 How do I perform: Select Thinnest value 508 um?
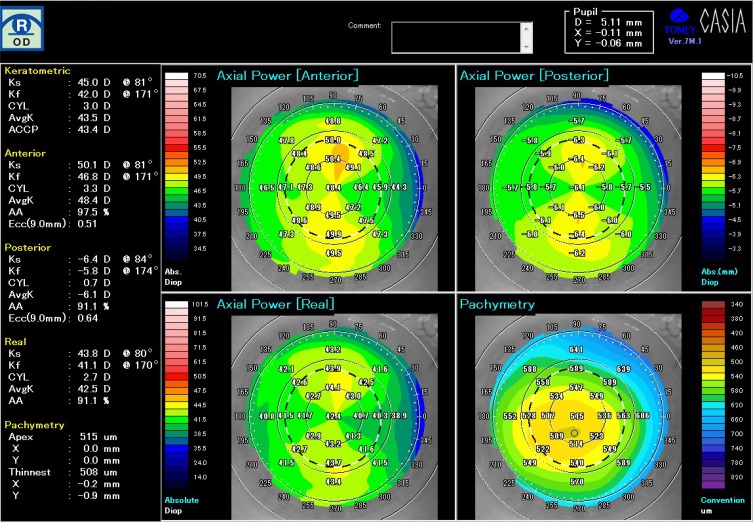[x=97, y=472]
